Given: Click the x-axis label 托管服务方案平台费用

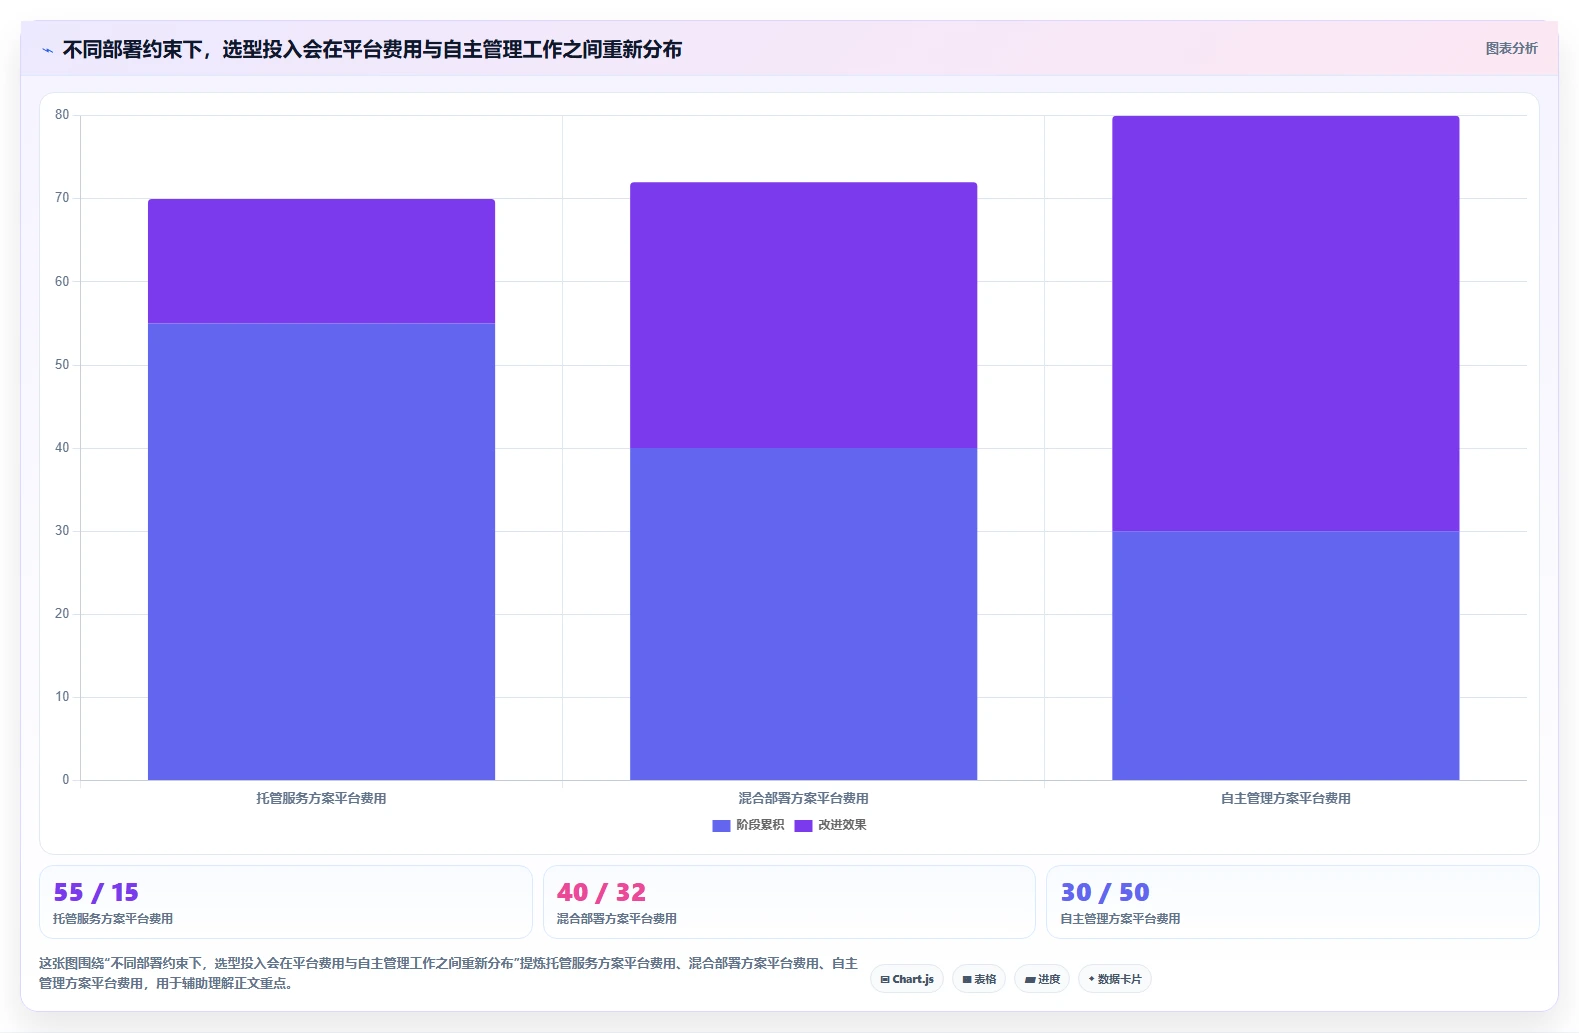Looking at the screenshot, I should coord(321,798).
